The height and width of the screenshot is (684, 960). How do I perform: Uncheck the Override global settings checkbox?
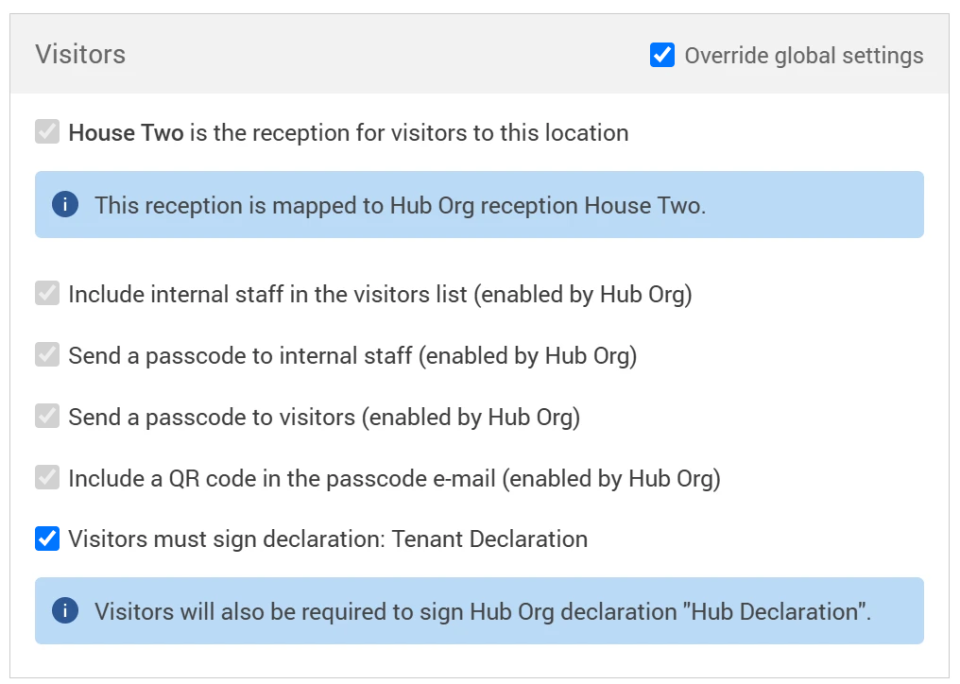click(661, 55)
